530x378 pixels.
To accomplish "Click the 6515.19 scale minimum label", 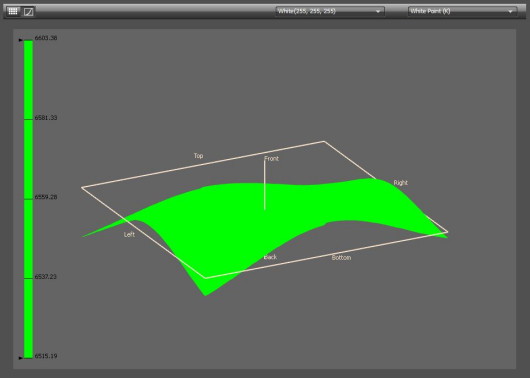I will coord(46,356).
